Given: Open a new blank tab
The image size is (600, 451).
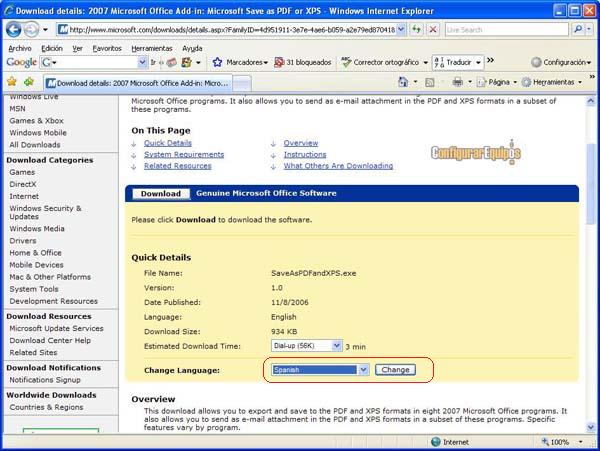Looking at the screenshot, I should (x=242, y=83).
